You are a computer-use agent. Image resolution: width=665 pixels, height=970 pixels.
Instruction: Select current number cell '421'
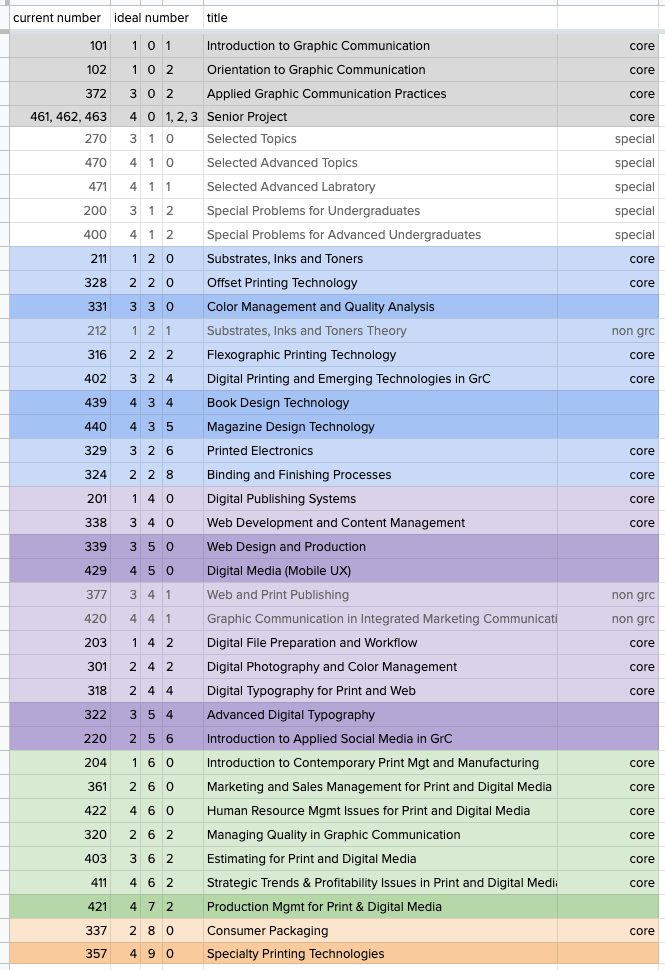pos(60,907)
